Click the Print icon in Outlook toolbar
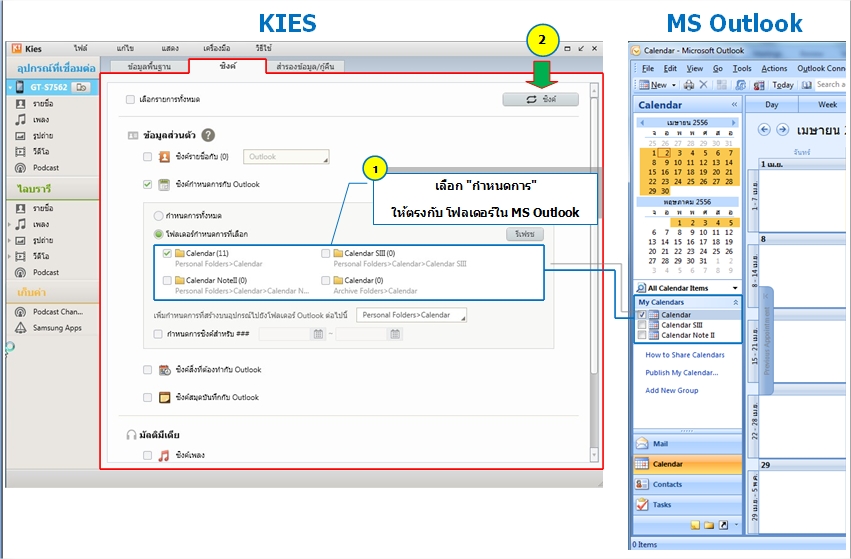Viewport: 851px width, 559px height. pos(689,85)
